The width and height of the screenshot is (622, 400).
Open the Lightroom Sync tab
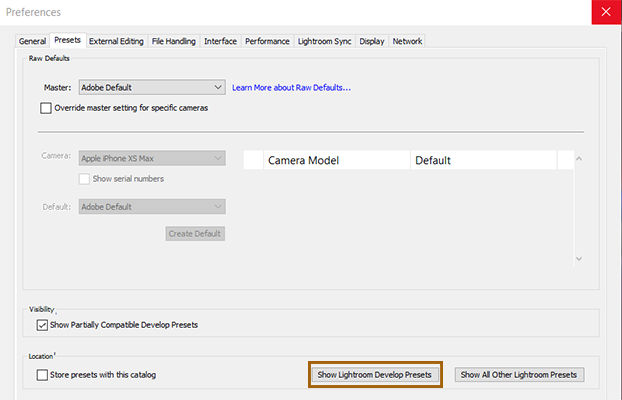[x=324, y=41]
